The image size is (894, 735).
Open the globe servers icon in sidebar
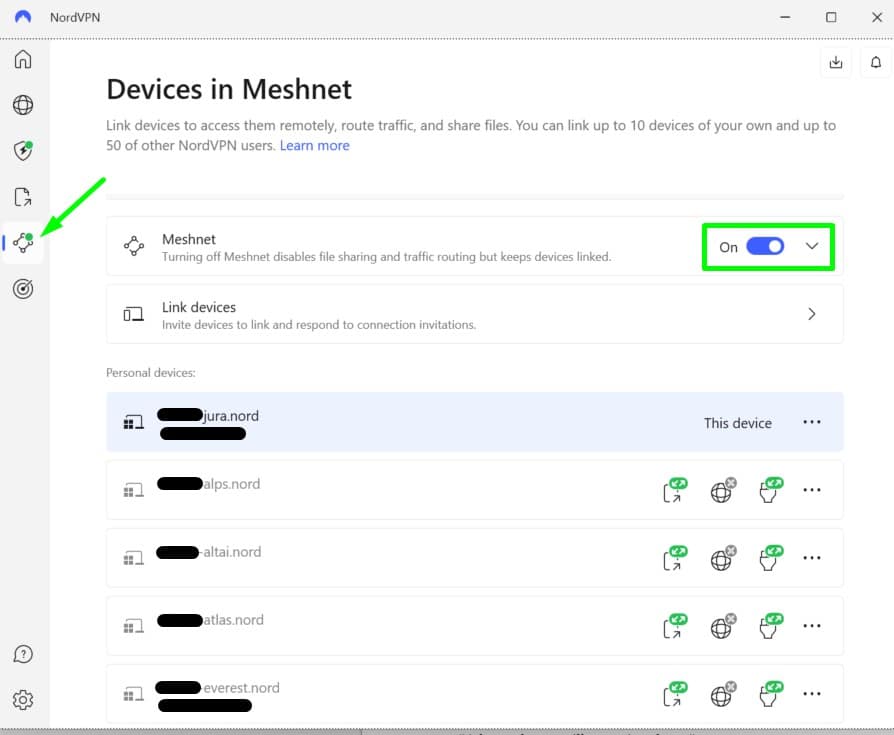[23, 105]
